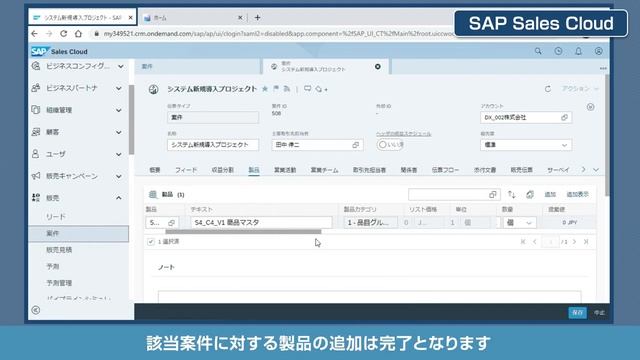This screenshot has width=640, height=360.
Task: Collapse sidebar with bottom-left arrow icon
Action: (x=36, y=310)
